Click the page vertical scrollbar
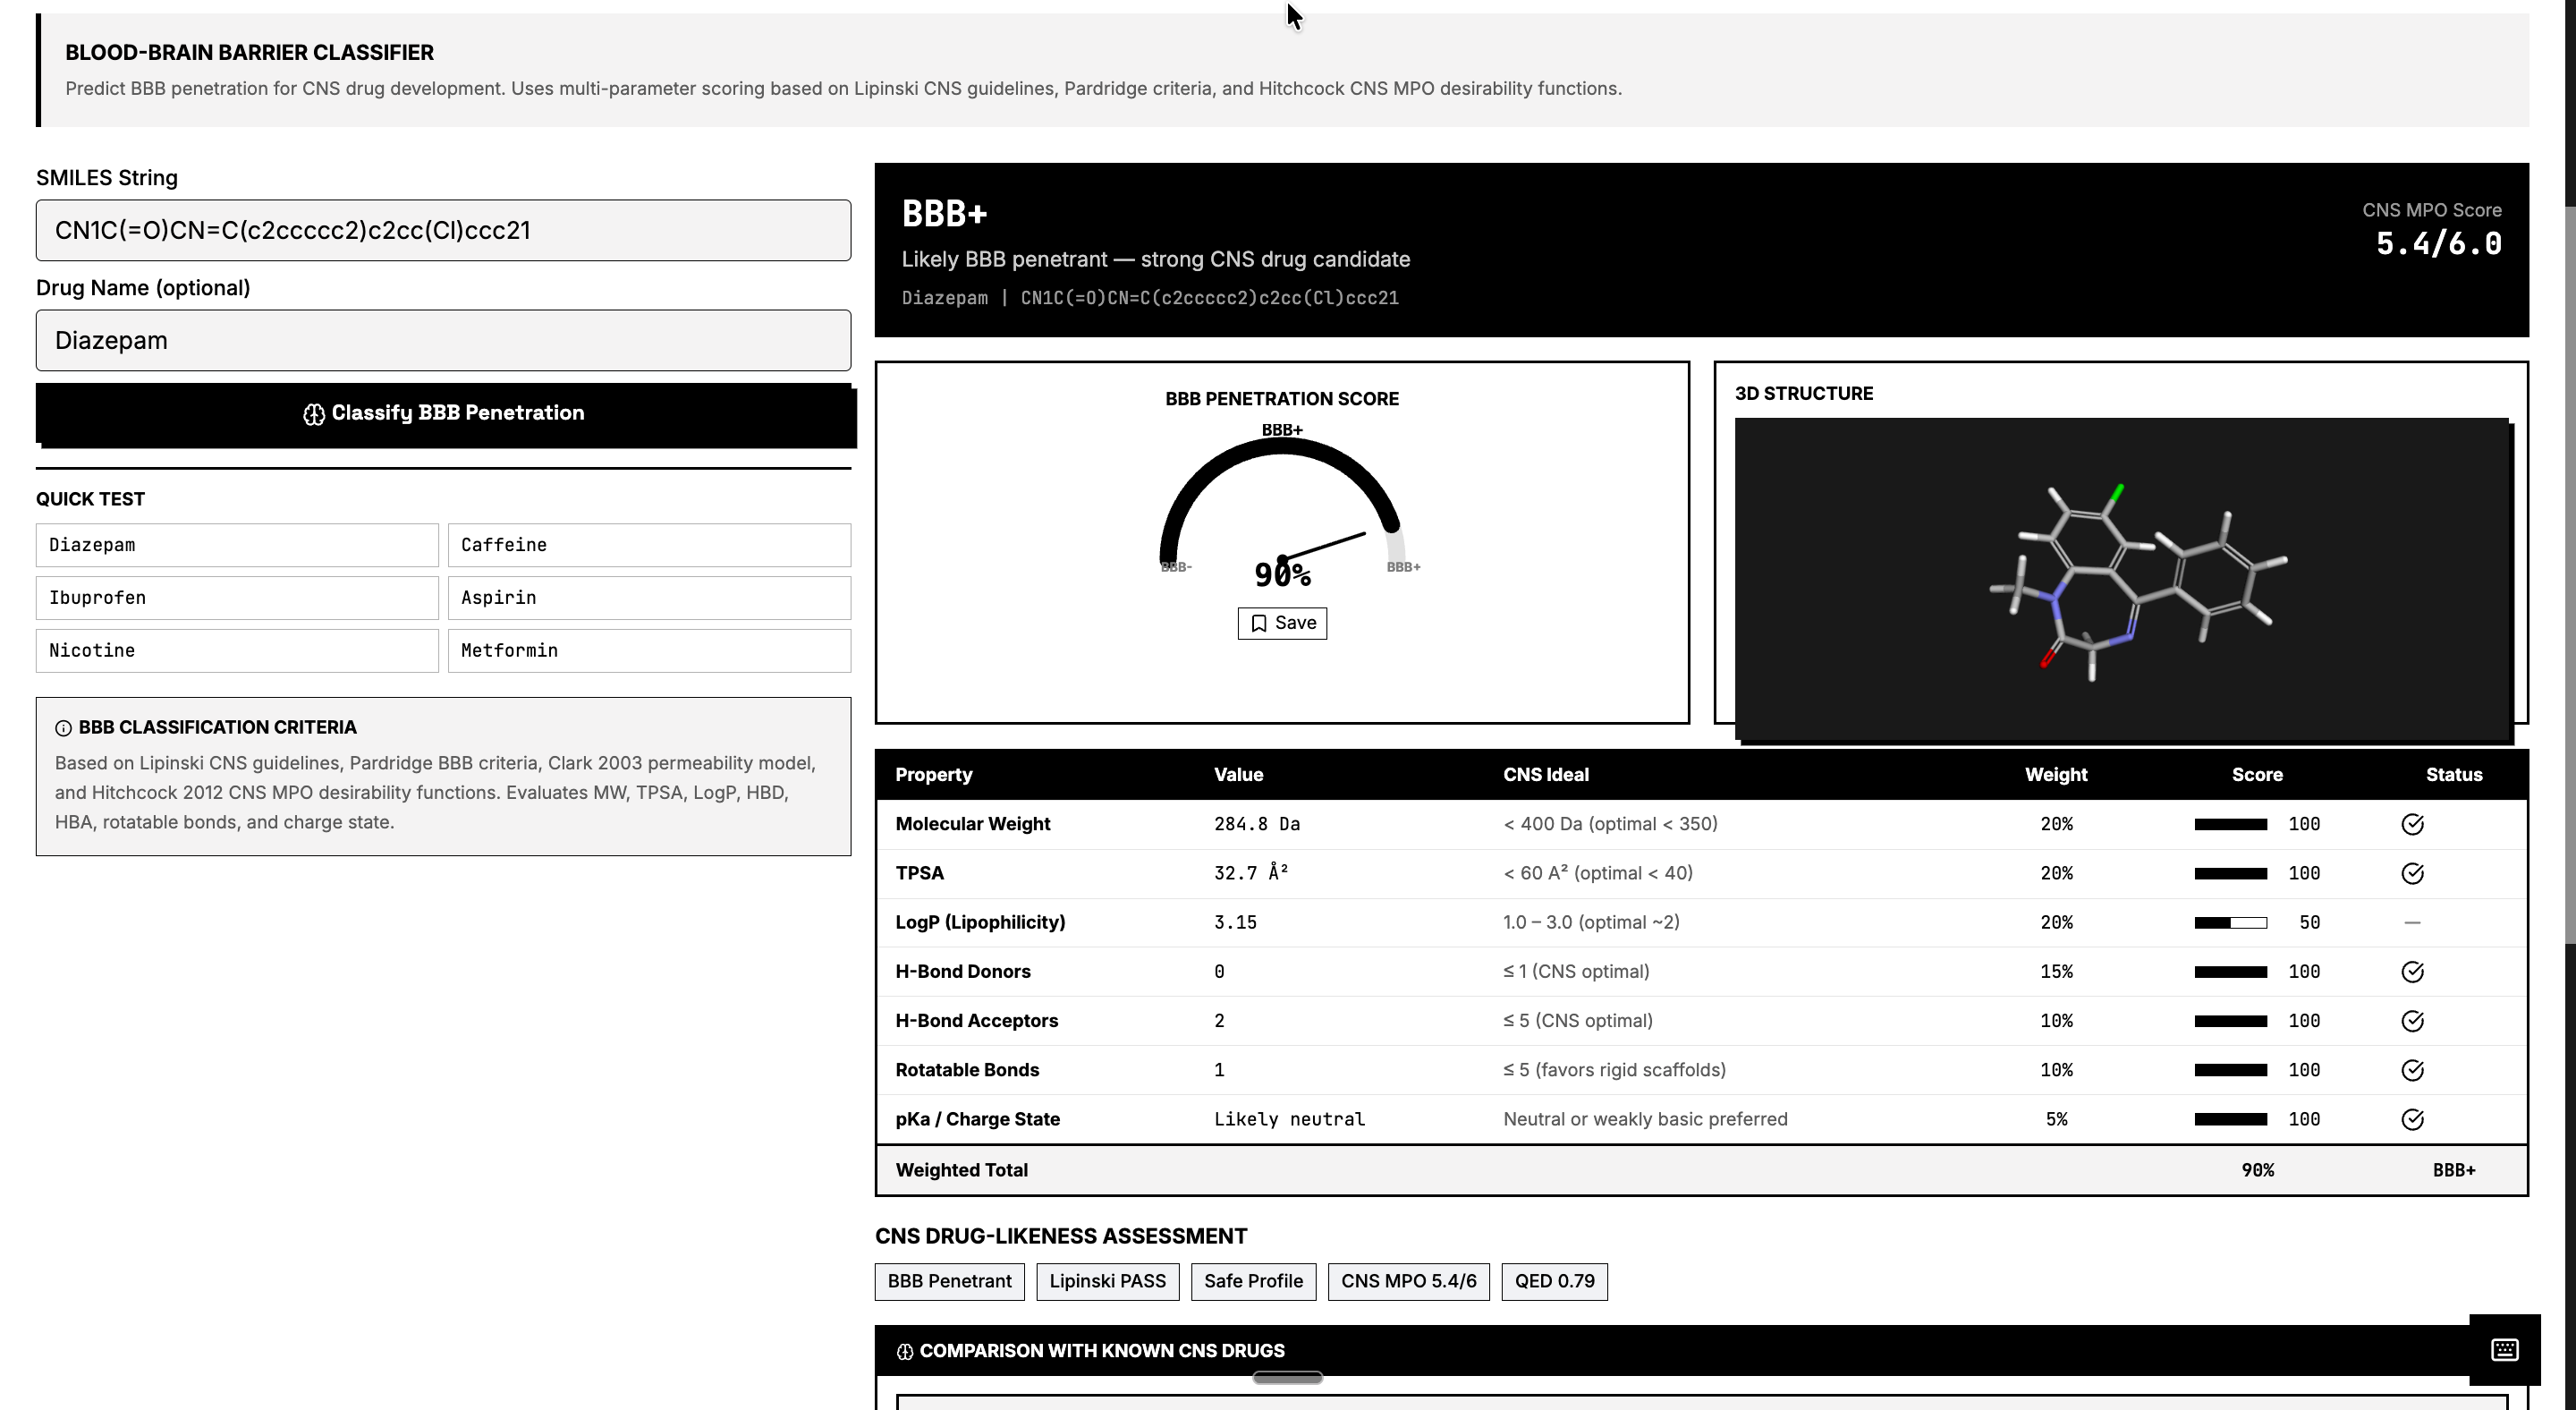This screenshot has width=2576, height=1410. 2569,575
